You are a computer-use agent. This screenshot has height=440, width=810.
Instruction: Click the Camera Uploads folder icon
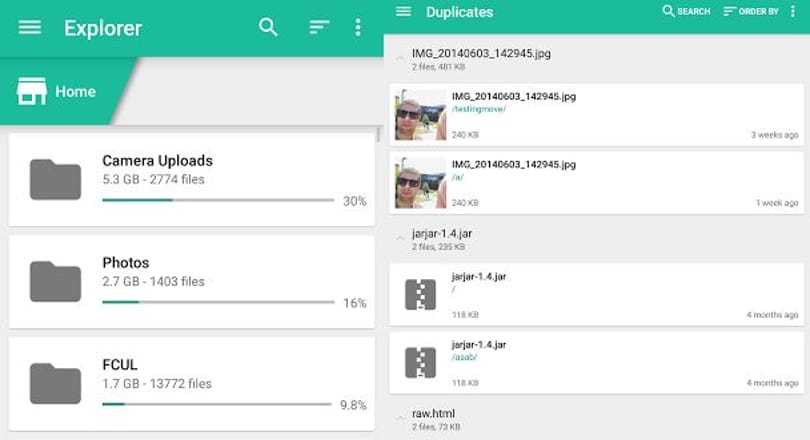pyautogui.click(x=55, y=180)
